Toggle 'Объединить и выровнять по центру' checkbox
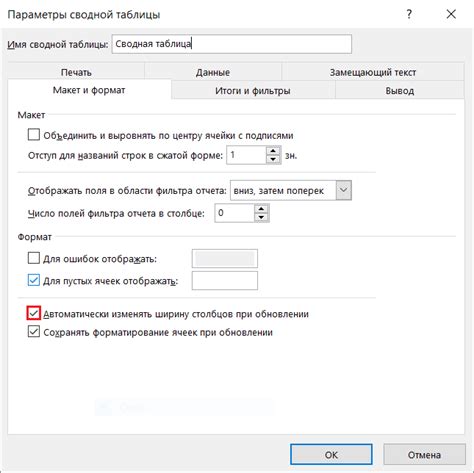Viewport: 474px width, 473px height. tap(34, 135)
